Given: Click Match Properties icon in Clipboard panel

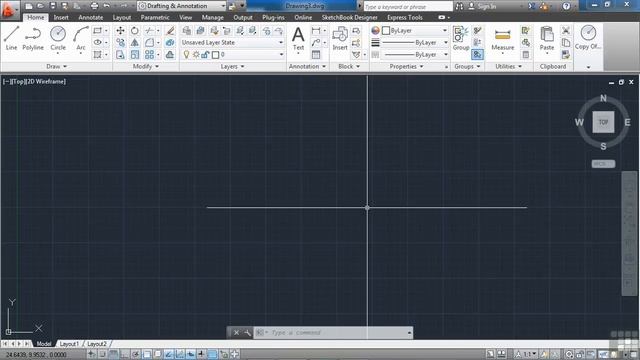Looking at the screenshot, I should click(566, 54).
